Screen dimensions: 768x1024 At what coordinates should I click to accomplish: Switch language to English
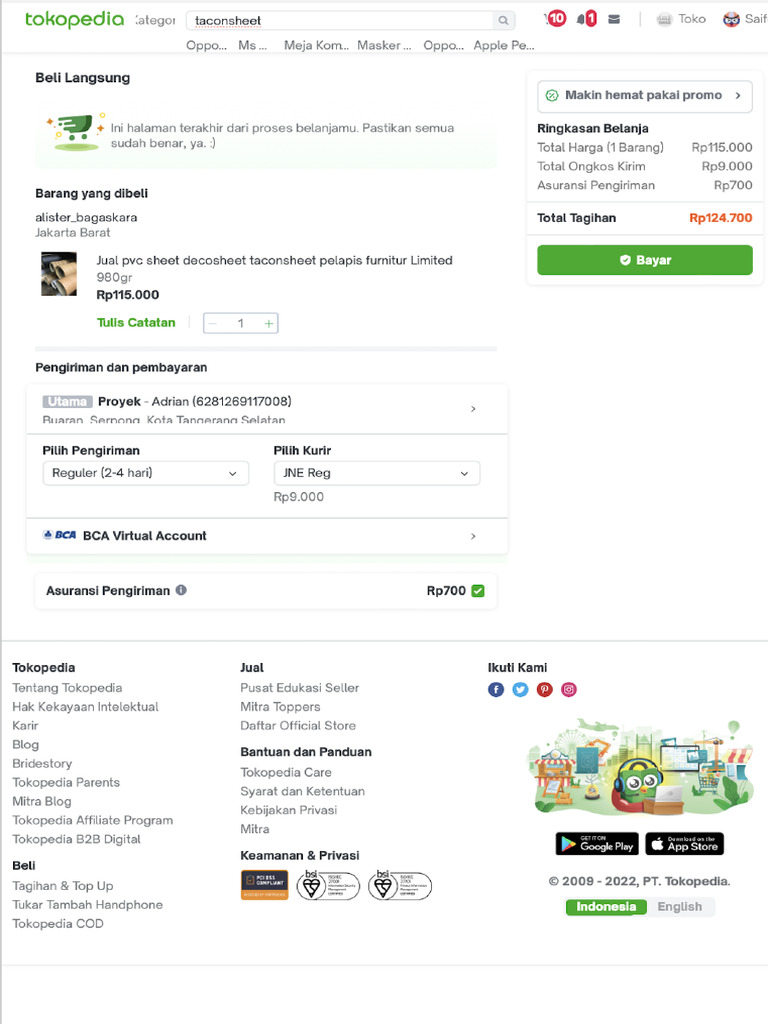[x=680, y=907]
